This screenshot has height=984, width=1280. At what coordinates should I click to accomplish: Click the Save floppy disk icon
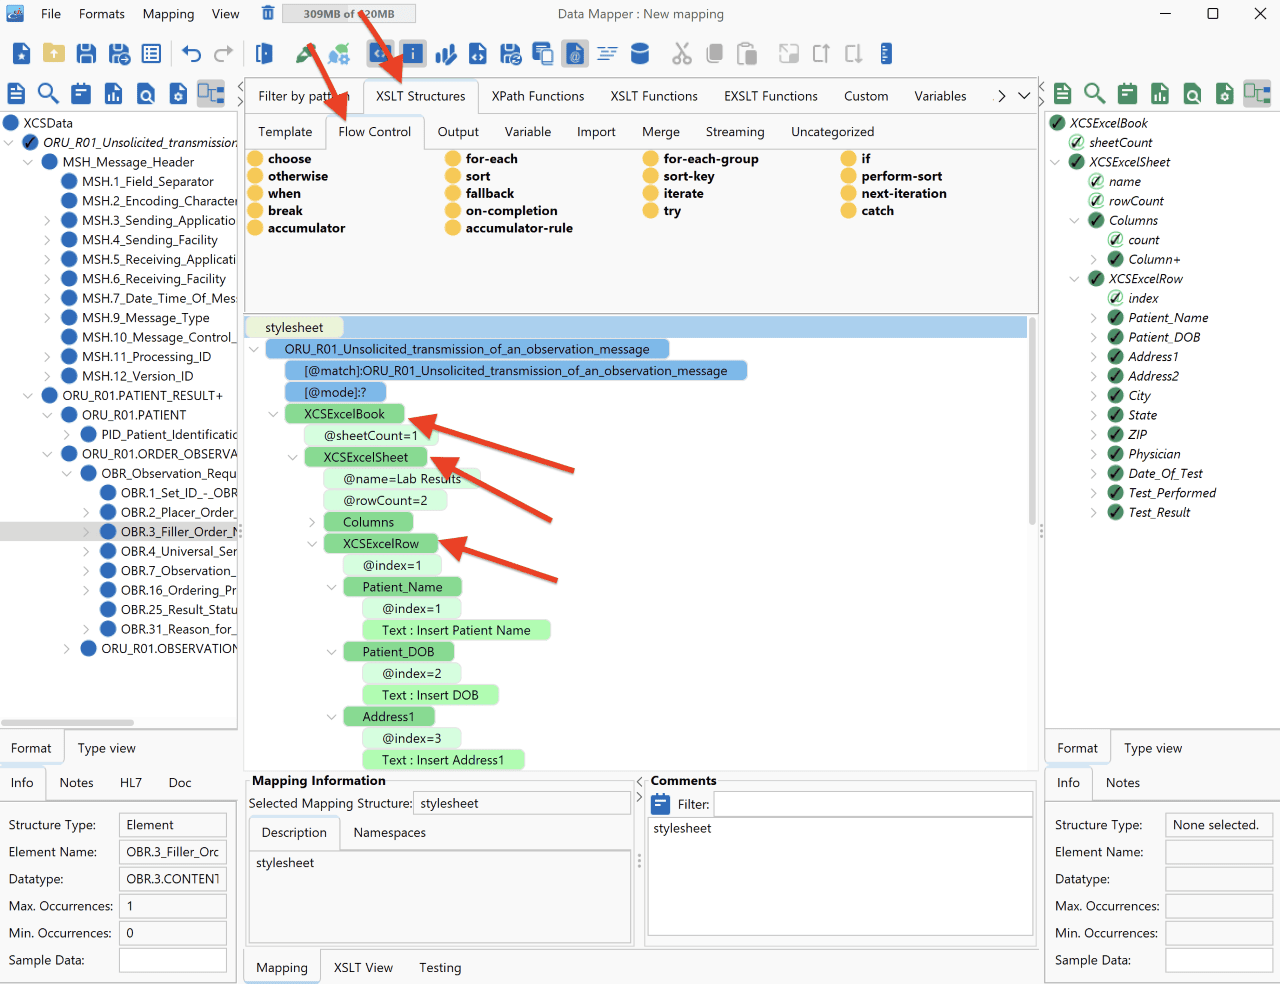click(x=86, y=54)
